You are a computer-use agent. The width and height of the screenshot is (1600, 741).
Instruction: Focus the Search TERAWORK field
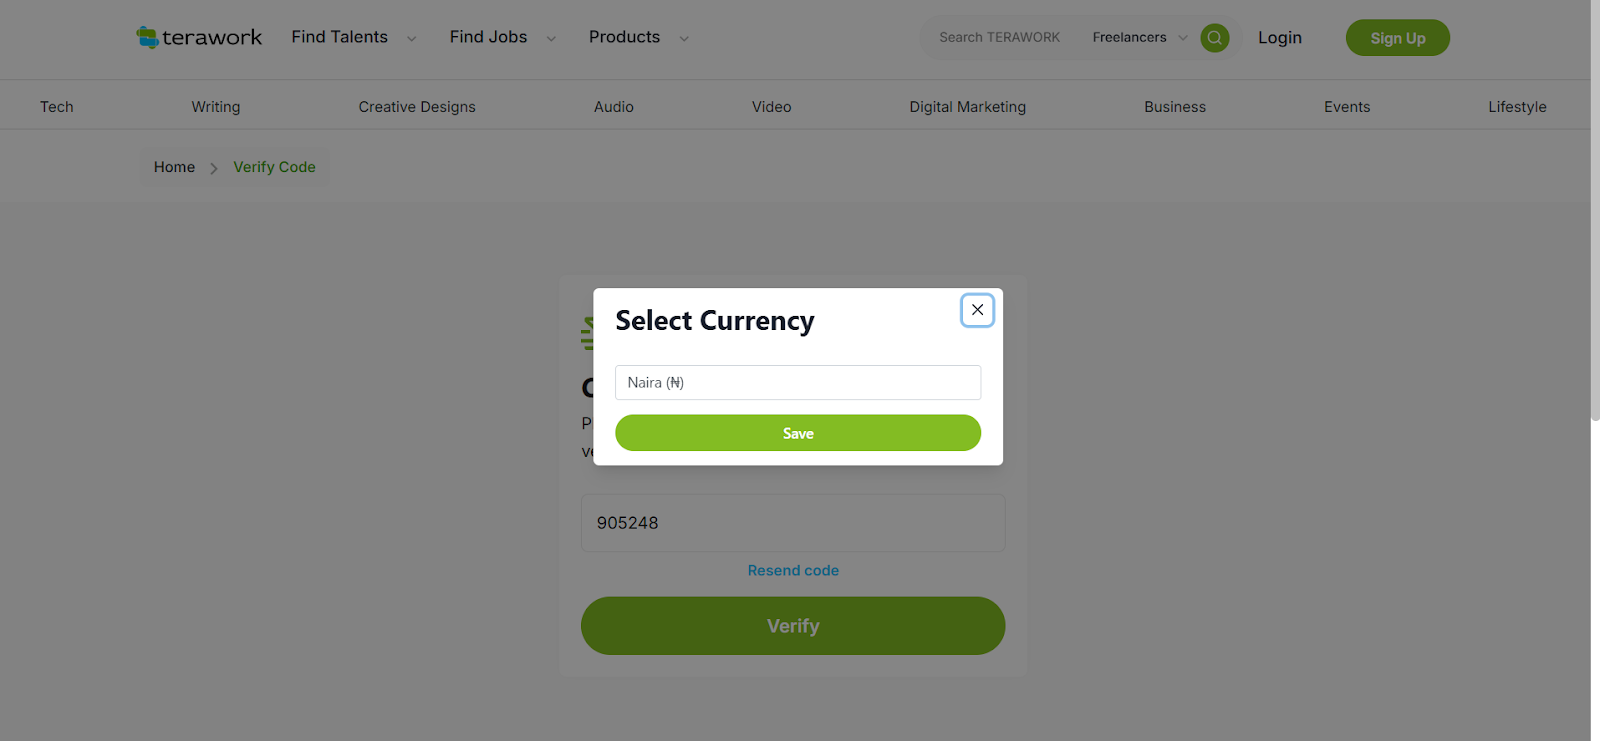[x=999, y=38]
